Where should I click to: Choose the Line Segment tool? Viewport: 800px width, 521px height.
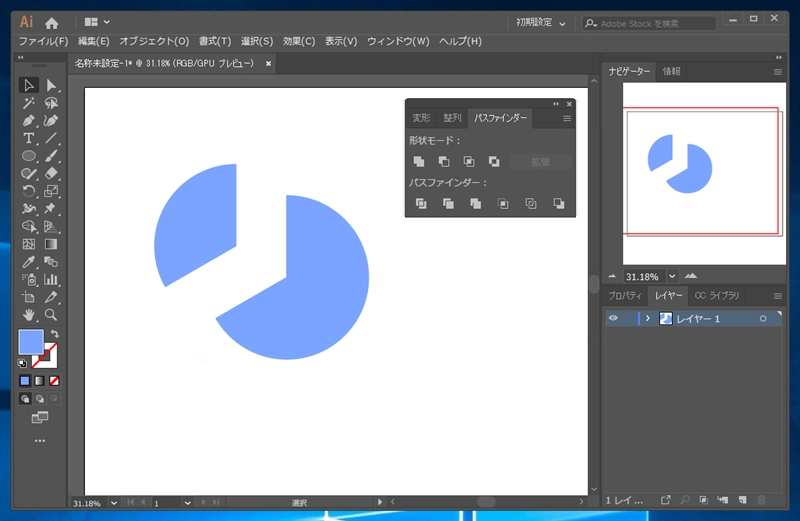point(51,138)
